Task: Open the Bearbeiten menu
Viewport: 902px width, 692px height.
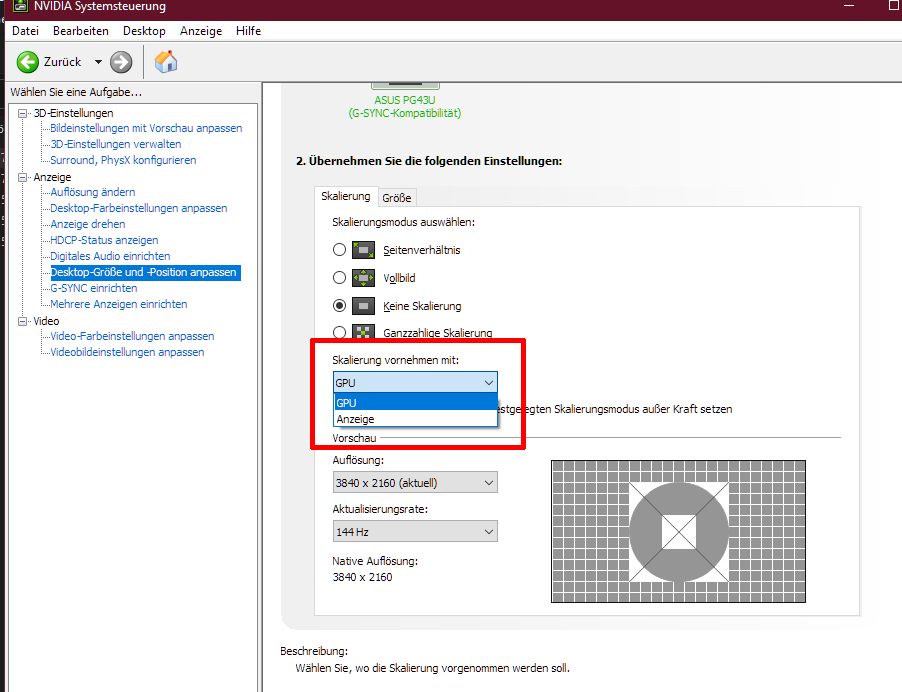Action: [x=81, y=31]
